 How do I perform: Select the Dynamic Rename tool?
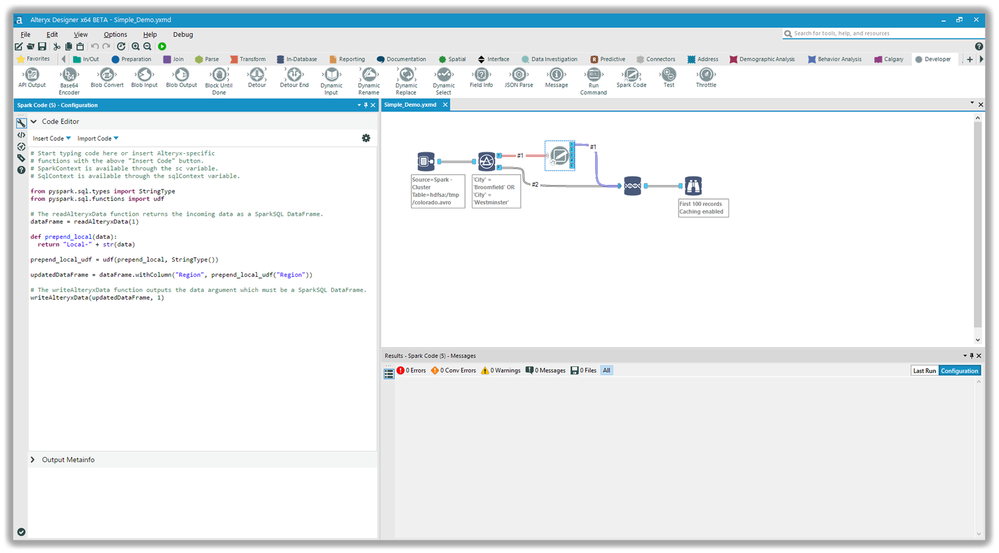[x=369, y=82]
